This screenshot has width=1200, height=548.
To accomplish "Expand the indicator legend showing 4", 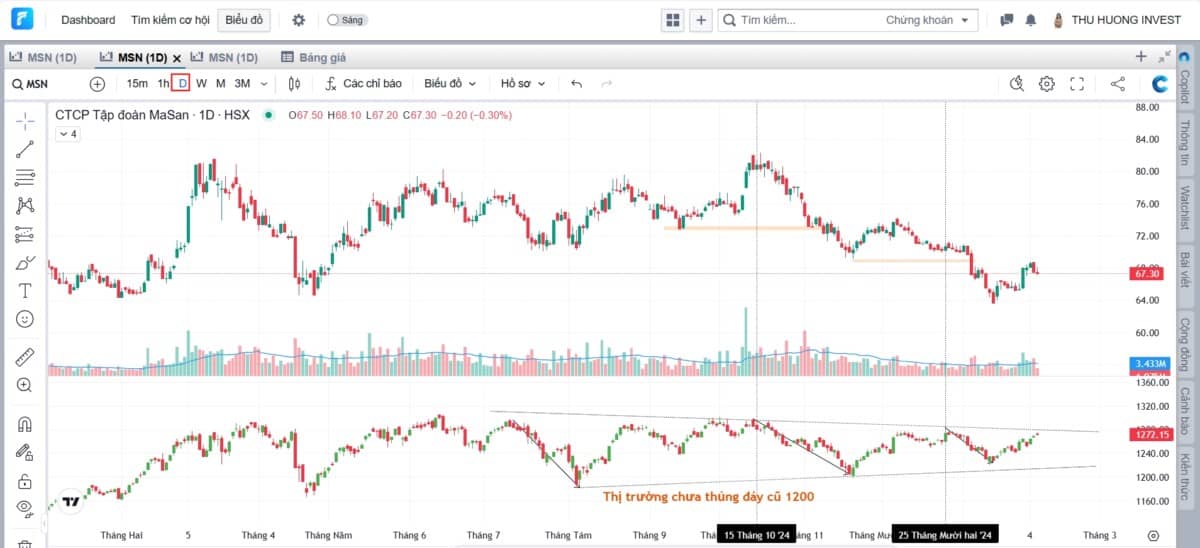I will click(66, 134).
